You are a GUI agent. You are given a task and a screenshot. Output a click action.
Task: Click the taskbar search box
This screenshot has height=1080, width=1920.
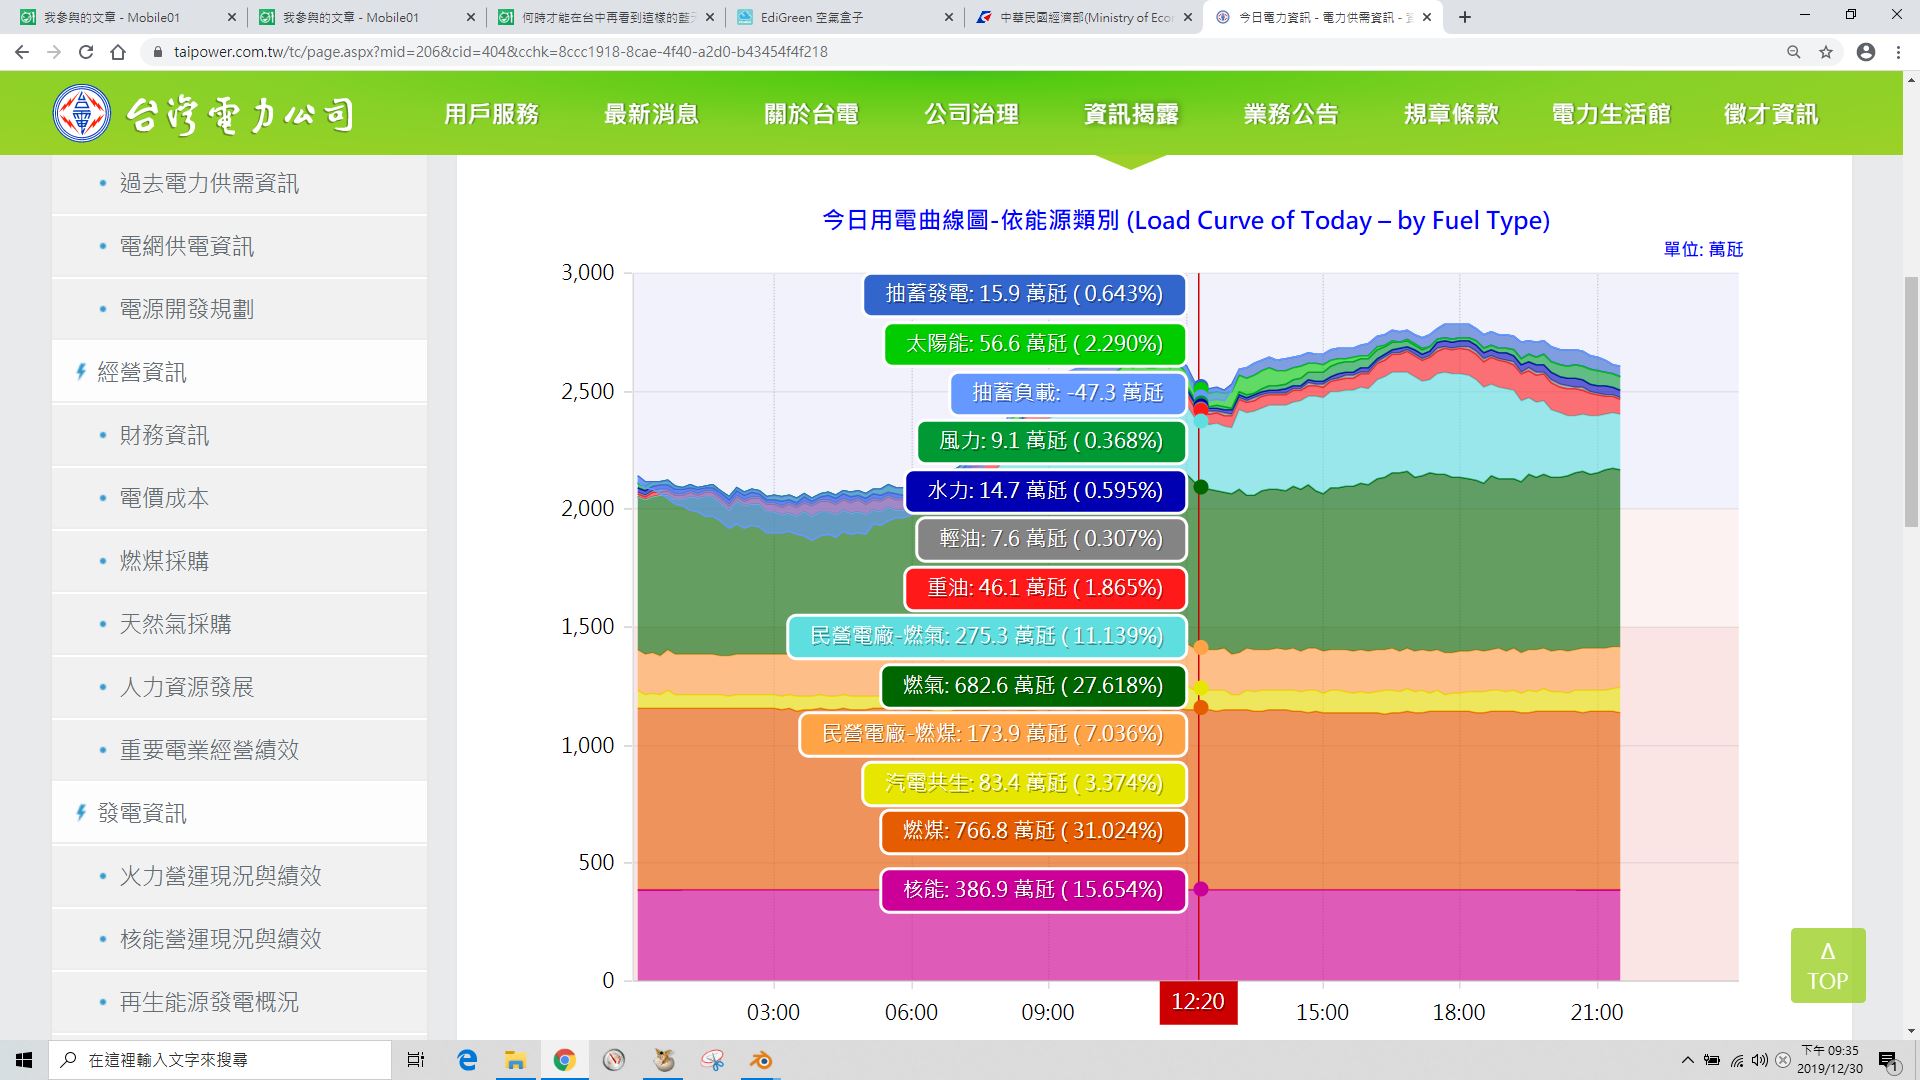(x=220, y=1060)
